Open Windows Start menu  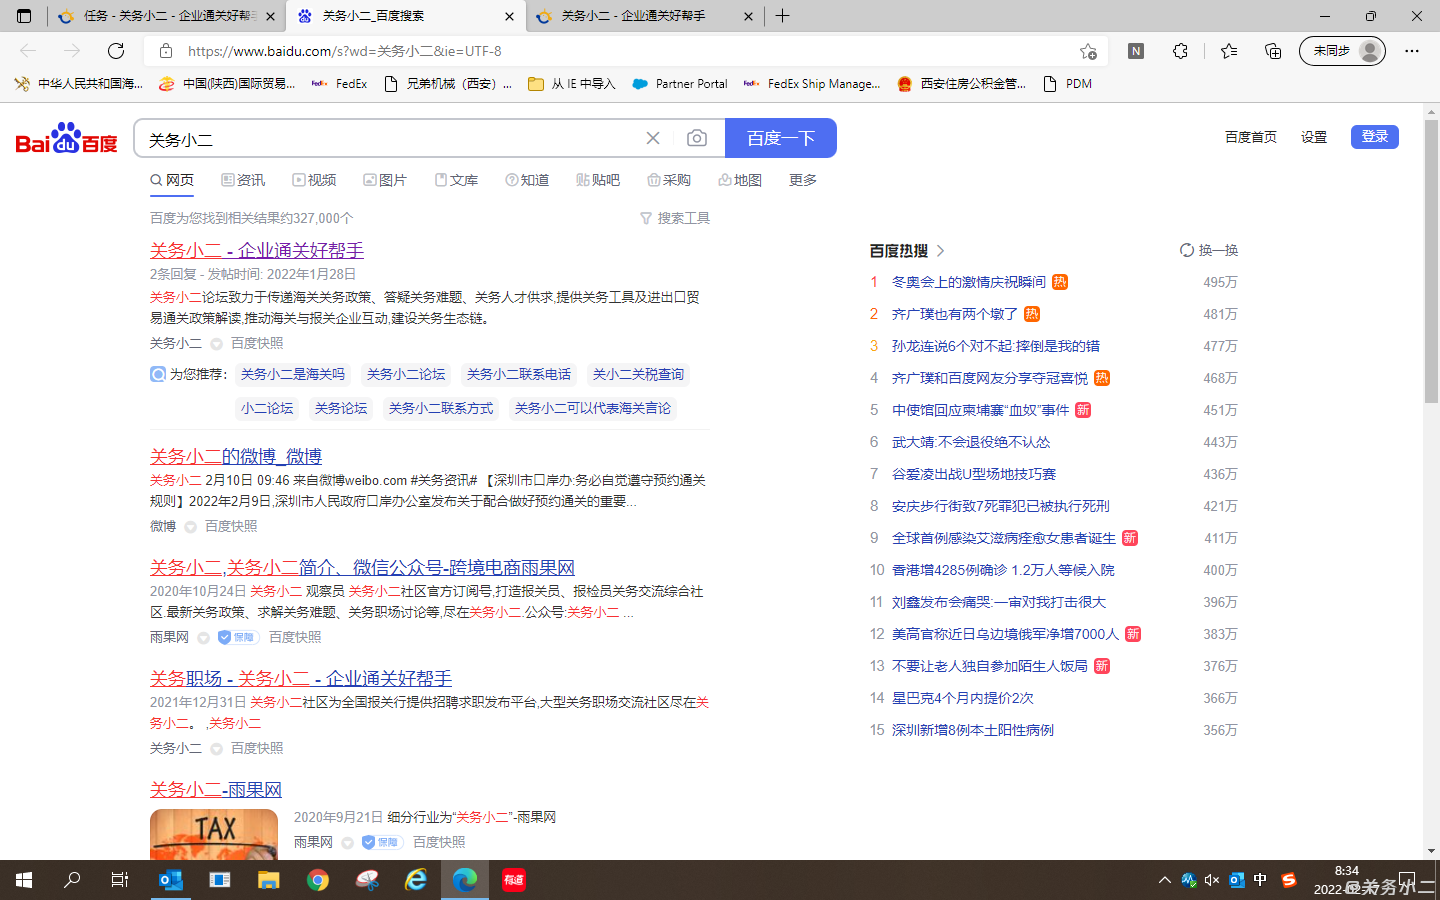coord(24,880)
